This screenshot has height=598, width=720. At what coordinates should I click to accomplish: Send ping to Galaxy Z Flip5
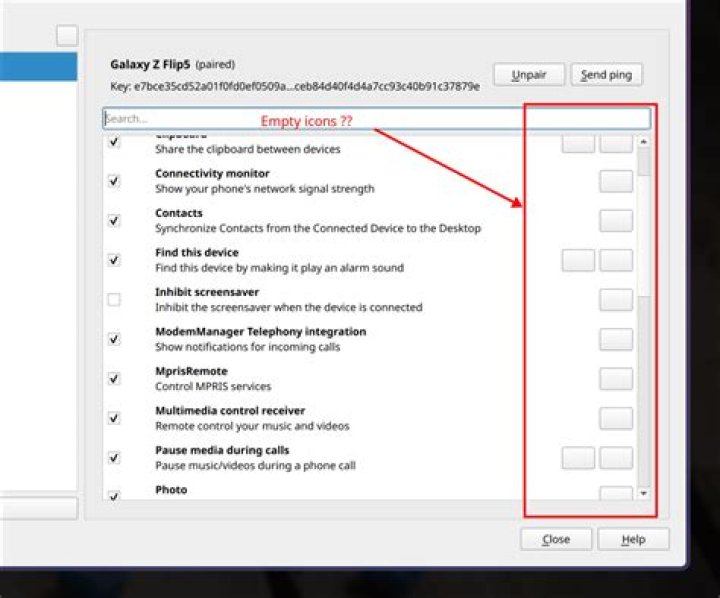(606, 75)
